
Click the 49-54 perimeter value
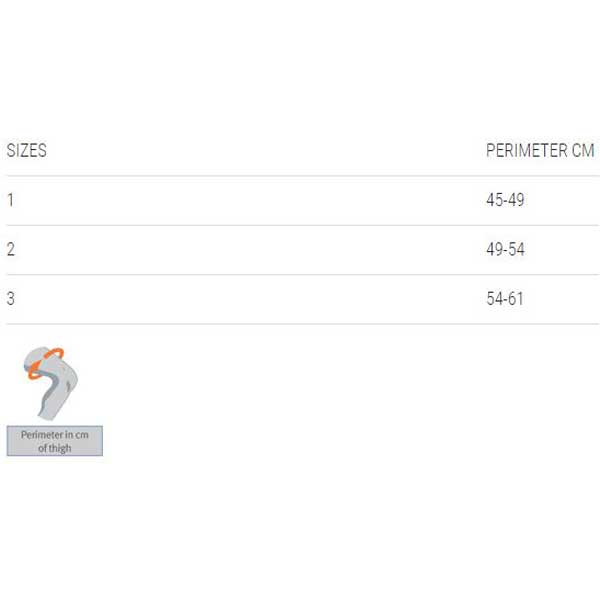pyautogui.click(x=505, y=249)
